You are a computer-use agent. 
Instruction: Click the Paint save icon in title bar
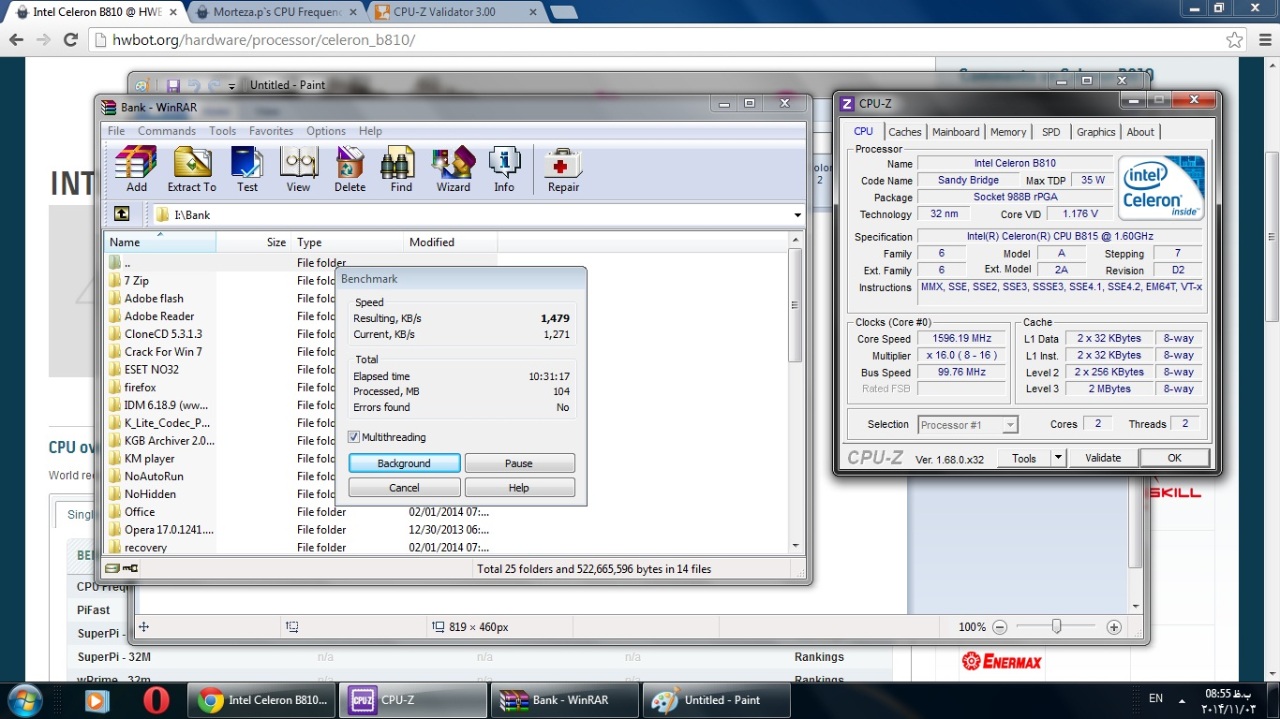pos(173,86)
